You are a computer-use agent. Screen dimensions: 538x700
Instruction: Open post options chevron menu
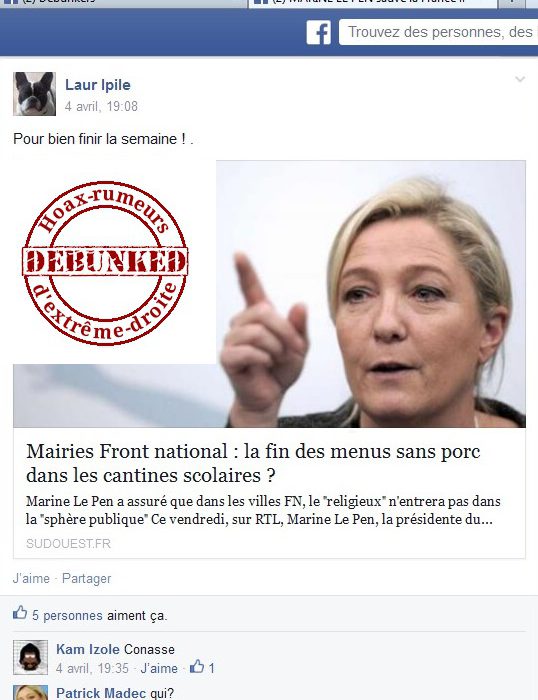520,79
